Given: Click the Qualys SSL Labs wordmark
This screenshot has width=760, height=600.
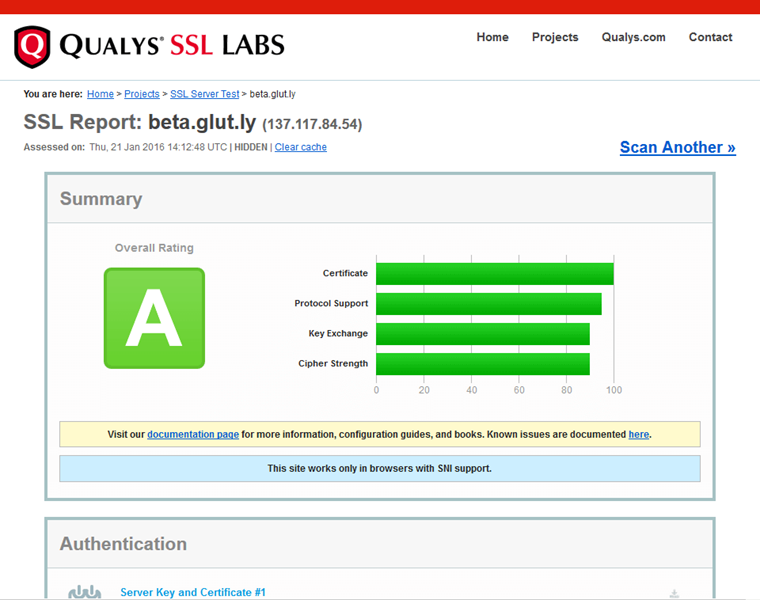Looking at the screenshot, I should click(172, 46).
